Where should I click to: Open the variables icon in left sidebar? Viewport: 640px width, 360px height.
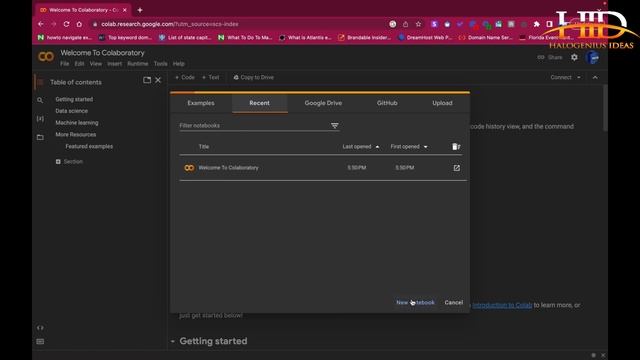click(x=40, y=119)
